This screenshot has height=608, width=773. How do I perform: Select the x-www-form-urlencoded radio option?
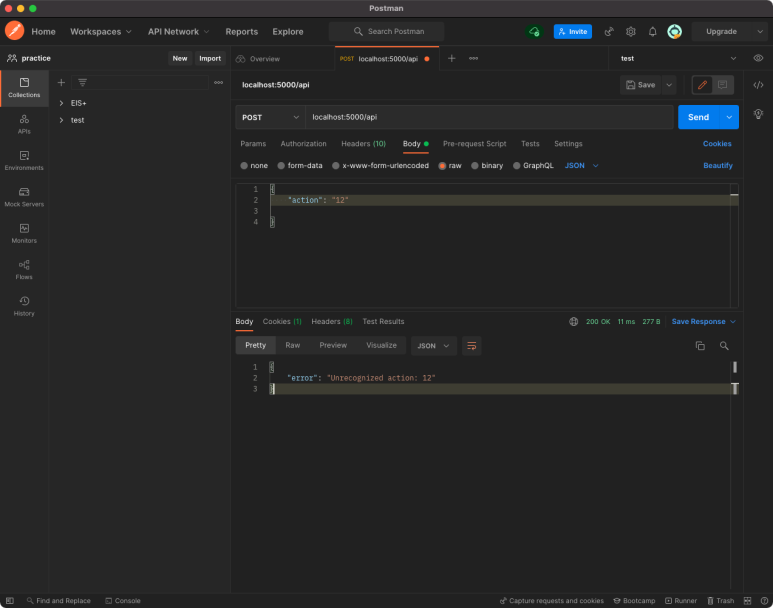pyautogui.click(x=336, y=166)
